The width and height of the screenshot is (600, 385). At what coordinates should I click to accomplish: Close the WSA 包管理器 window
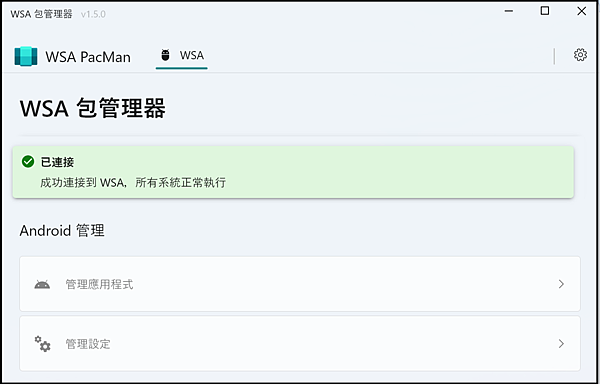click(581, 11)
